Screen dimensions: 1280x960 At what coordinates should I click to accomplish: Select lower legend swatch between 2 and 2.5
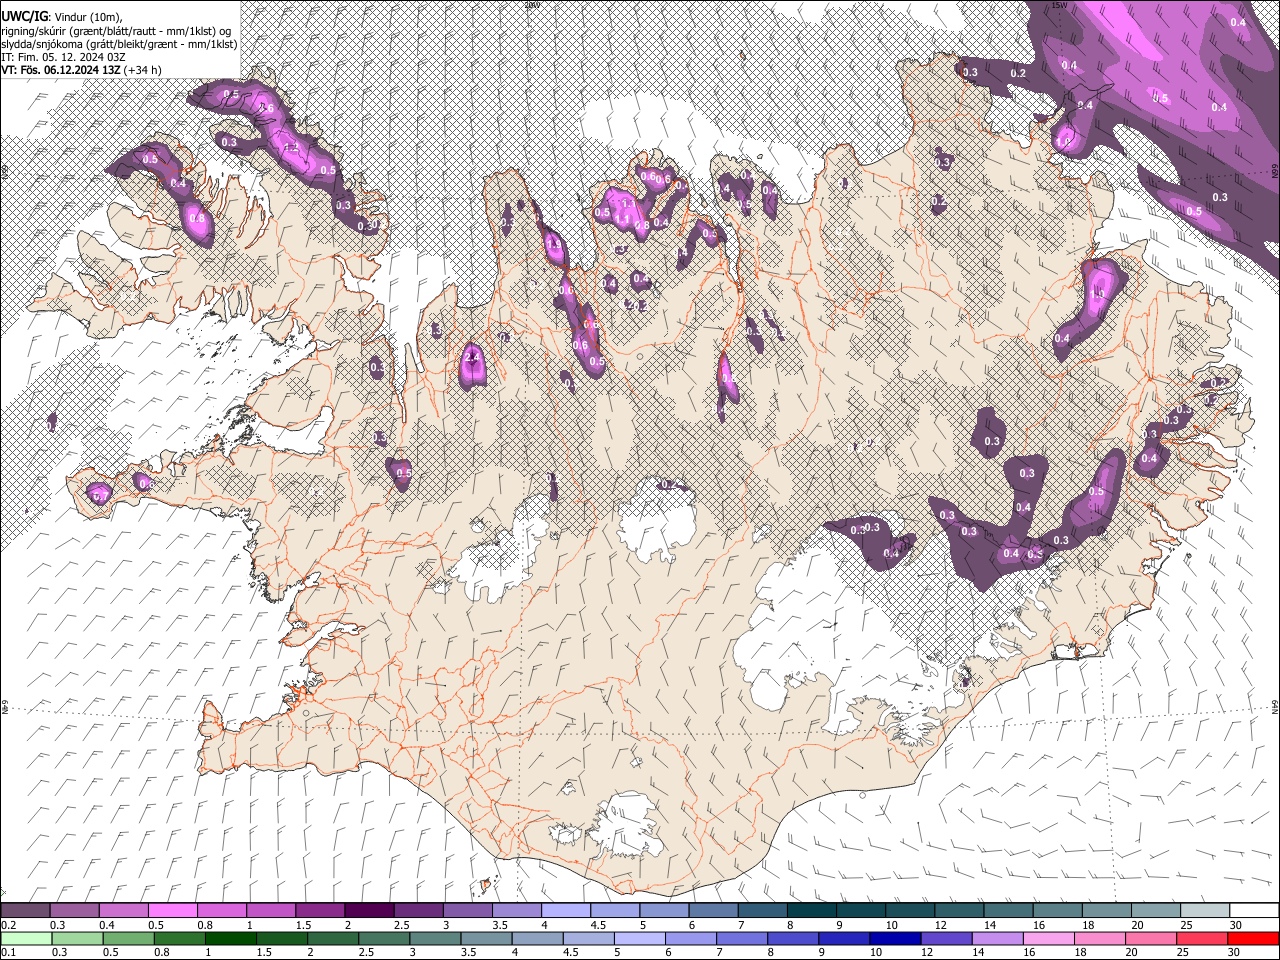(x=334, y=938)
